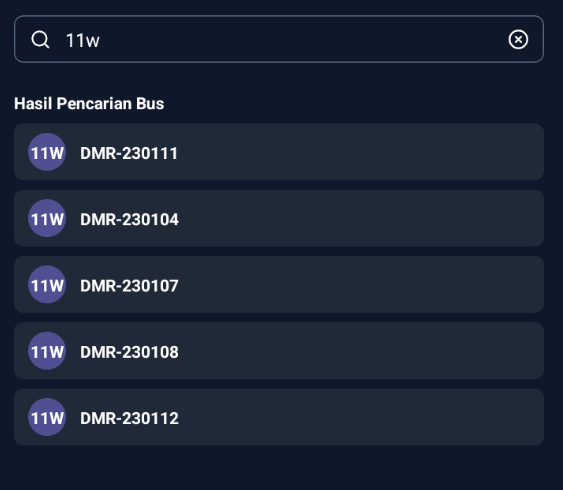This screenshot has height=490, width=563.
Task: Click the typed text 11w in search box
Action: click(x=83, y=40)
